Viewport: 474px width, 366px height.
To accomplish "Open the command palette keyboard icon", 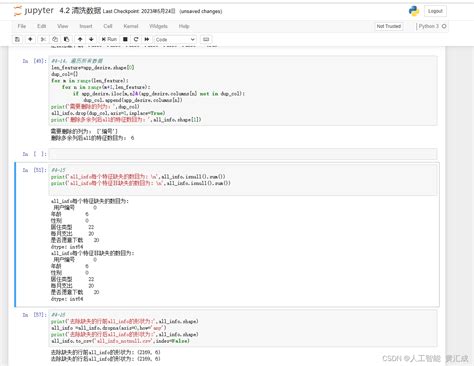I will [x=206, y=39].
